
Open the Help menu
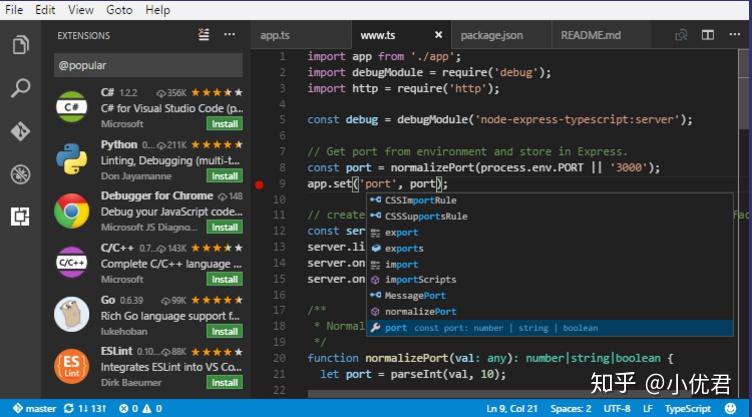coord(158,10)
